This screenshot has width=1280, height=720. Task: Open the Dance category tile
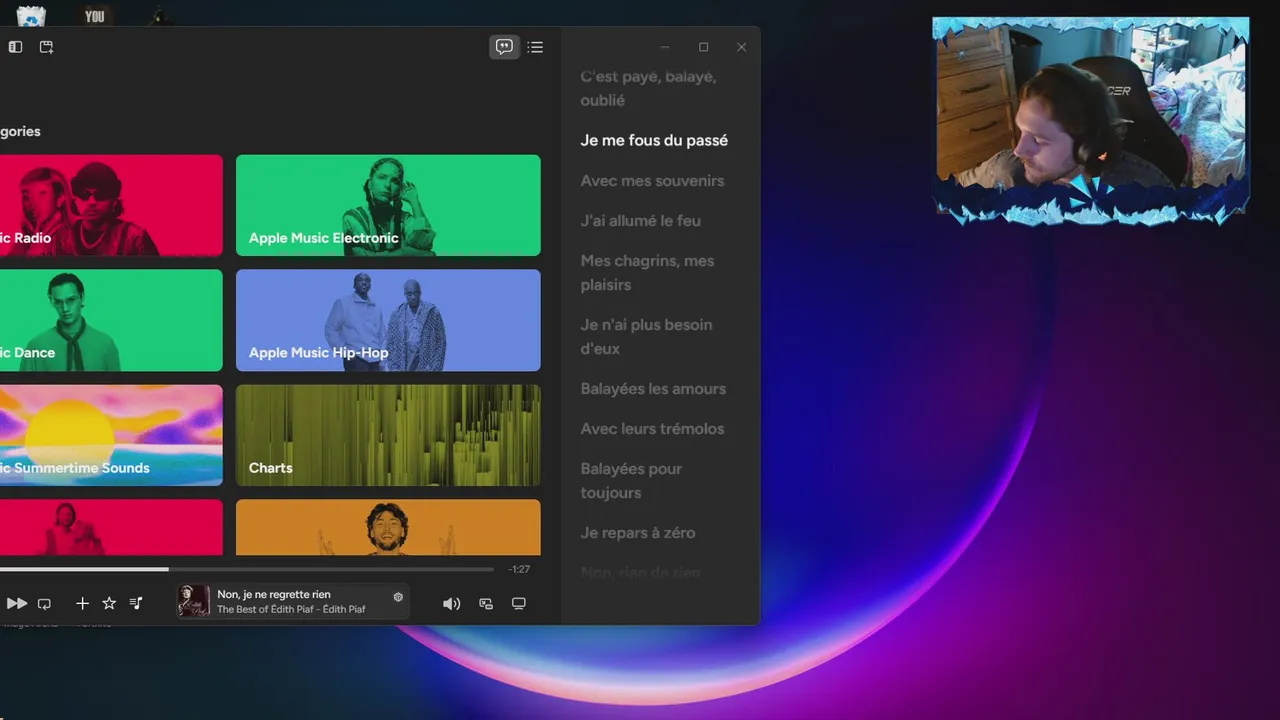click(x=111, y=320)
